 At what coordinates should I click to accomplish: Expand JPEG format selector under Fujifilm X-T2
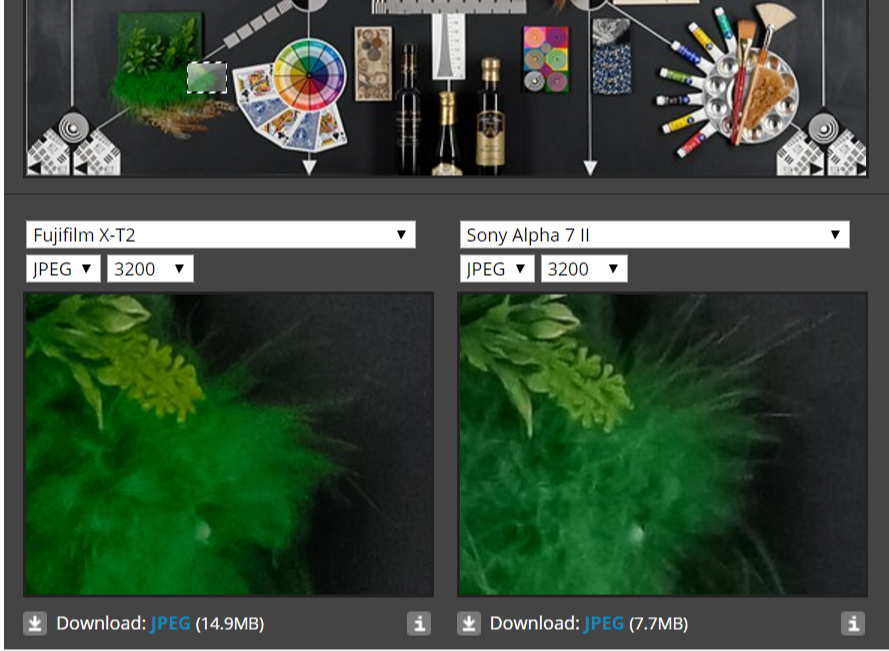63,269
